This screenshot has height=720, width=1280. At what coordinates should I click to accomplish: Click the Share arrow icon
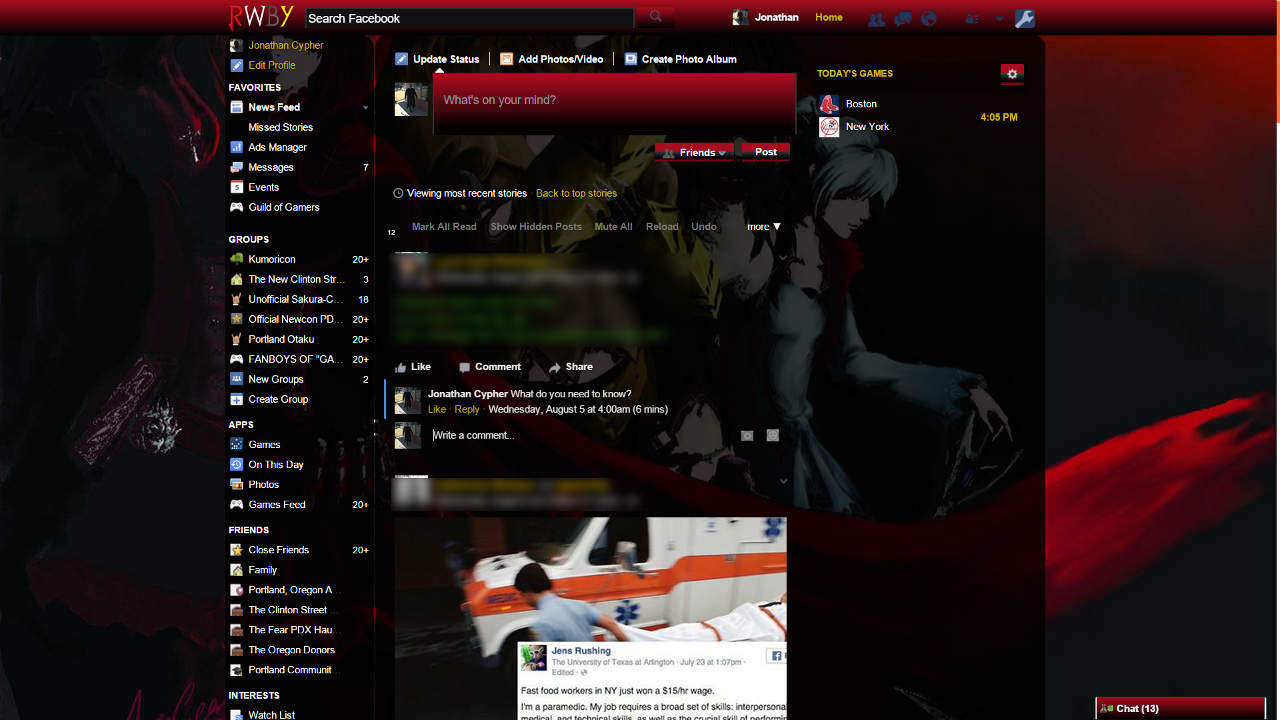[x=555, y=367]
